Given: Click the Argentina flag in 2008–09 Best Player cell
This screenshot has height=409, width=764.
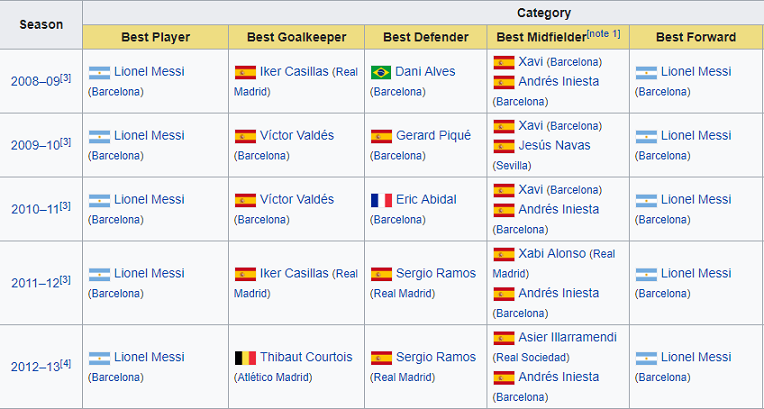Looking at the screenshot, I should (99, 72).
